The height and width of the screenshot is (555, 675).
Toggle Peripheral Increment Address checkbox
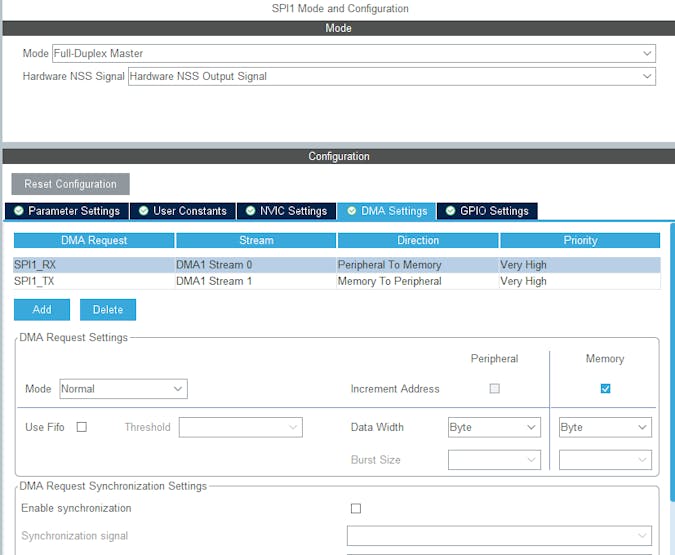click(x=494, y=389)
